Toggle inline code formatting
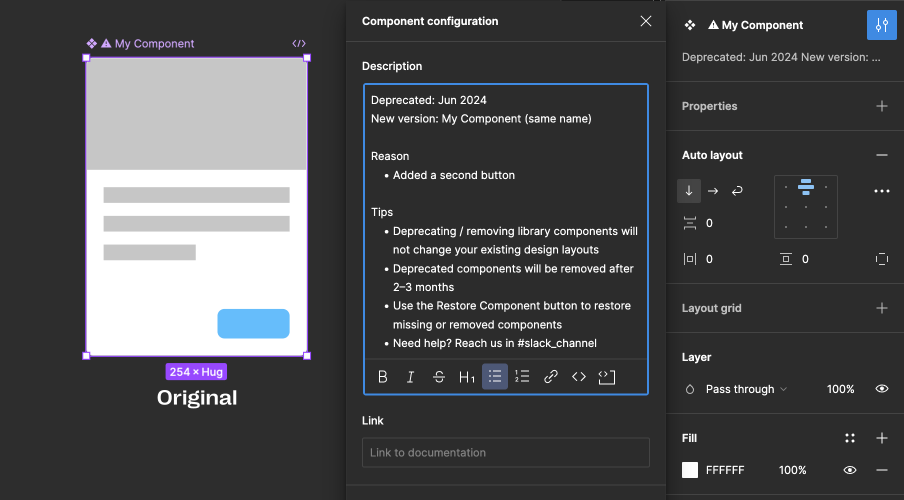Viewport: 904px width, 500px height. pyautogui.click(x=579, y=377)
